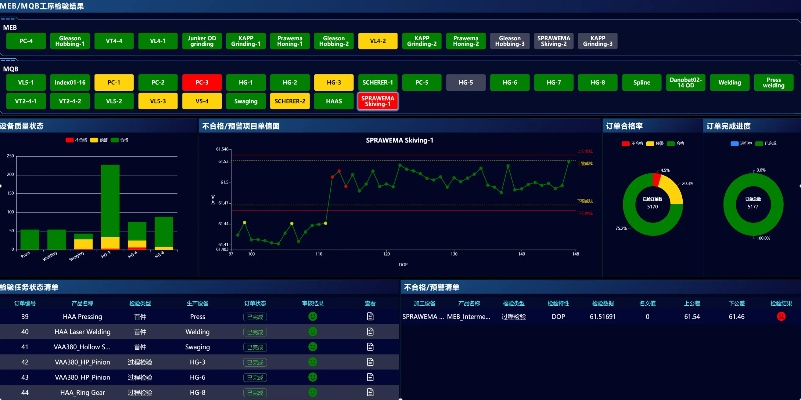Select the red PC-3 station tile
Viewport: 801px width, 400px height.
(x=202, y=82)
